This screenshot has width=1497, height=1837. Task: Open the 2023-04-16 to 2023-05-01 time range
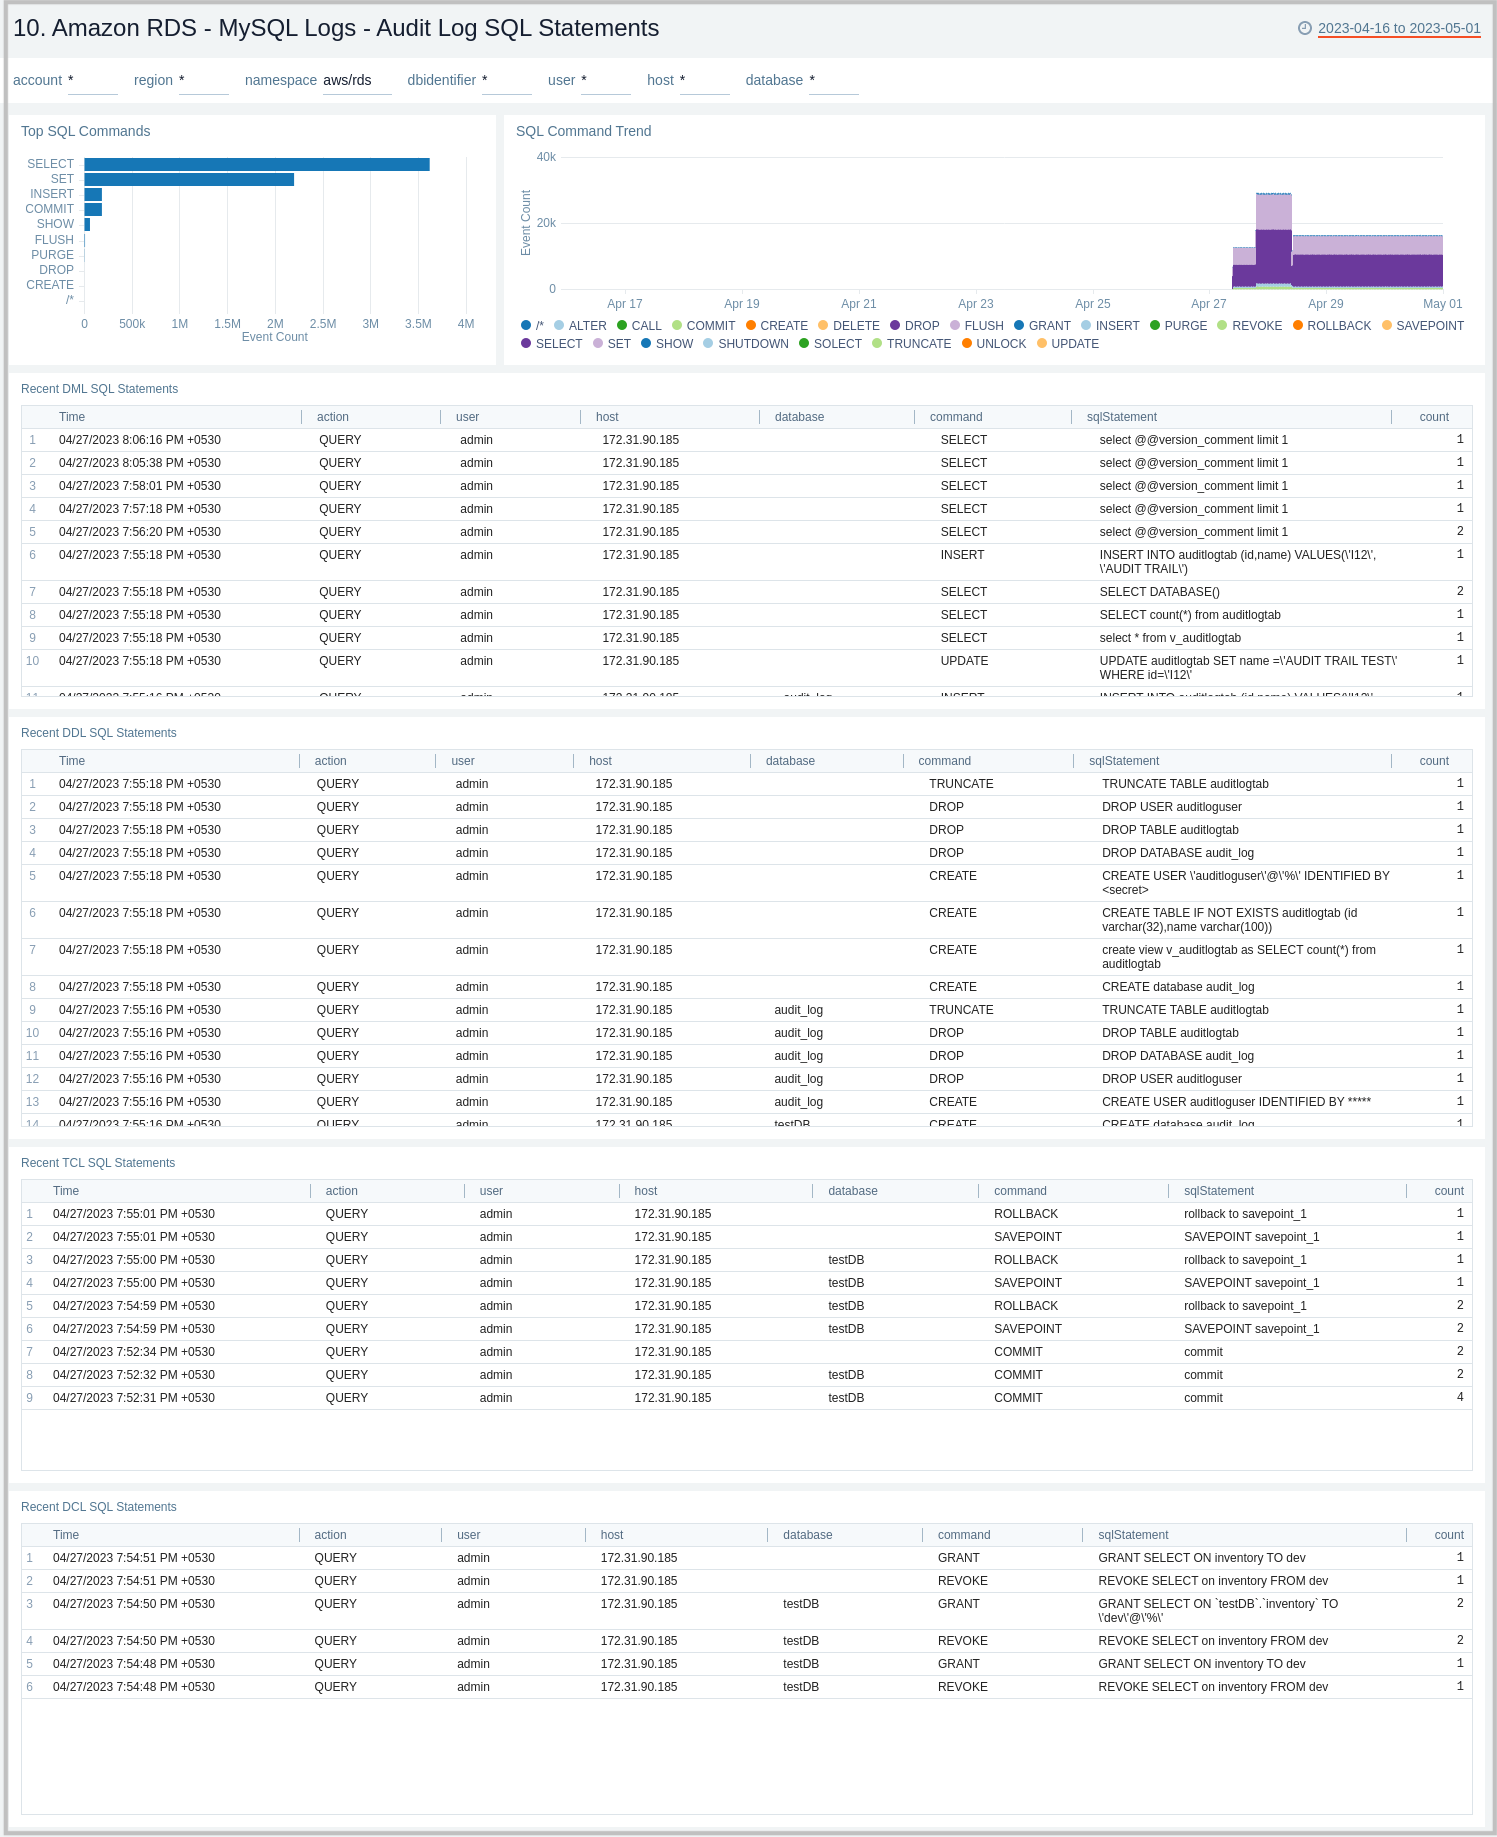point(1398,28)
